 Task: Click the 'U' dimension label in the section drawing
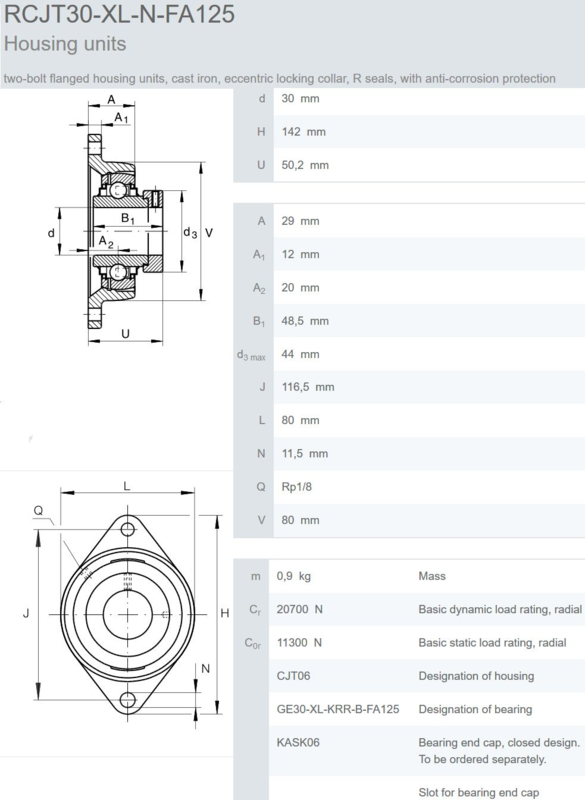click(x=125, y=334)
